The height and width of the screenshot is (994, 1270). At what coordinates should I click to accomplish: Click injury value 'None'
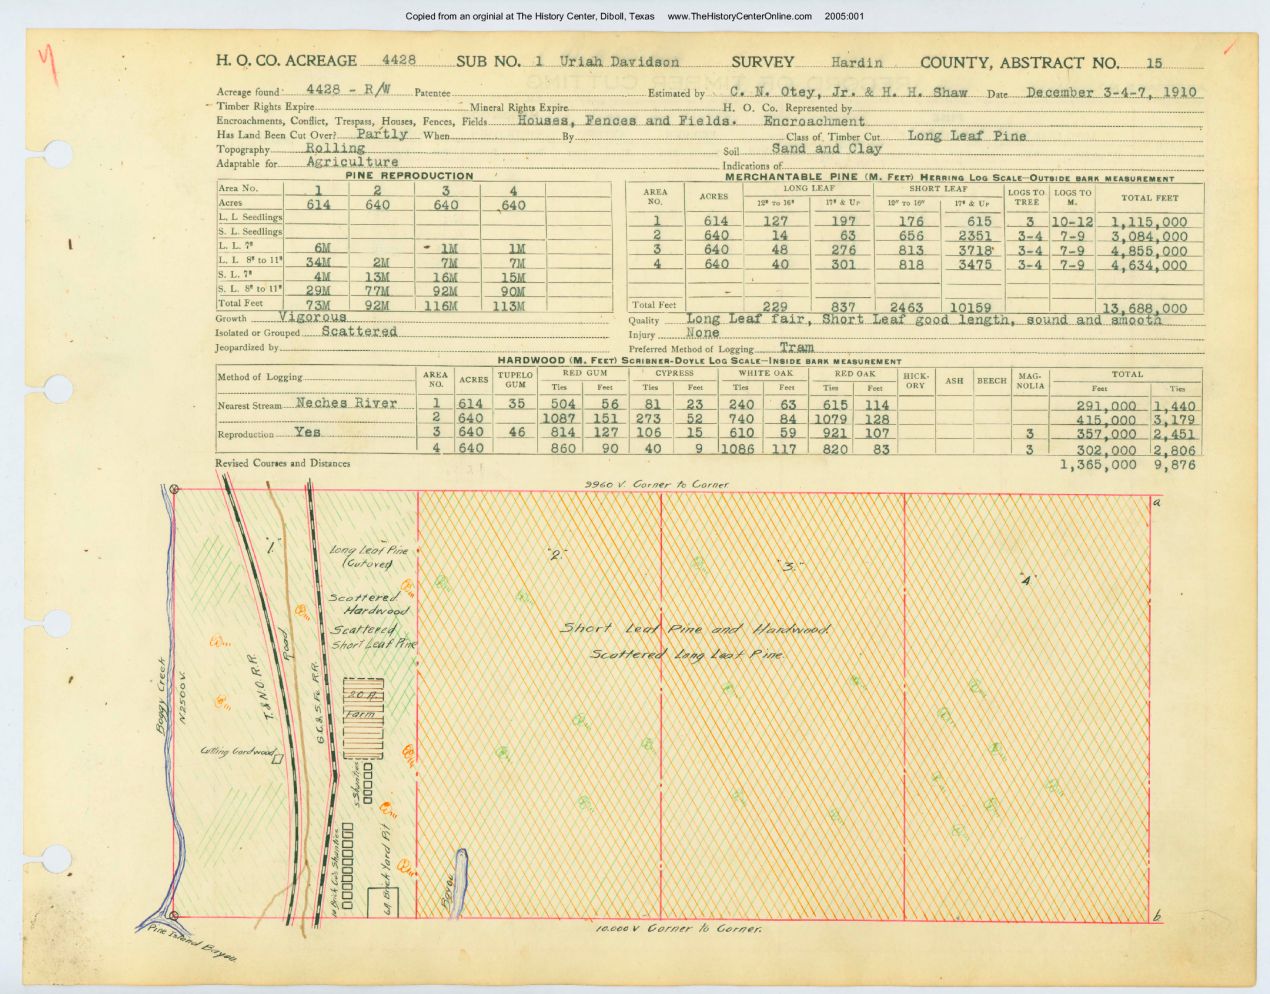tap(703, 334)
